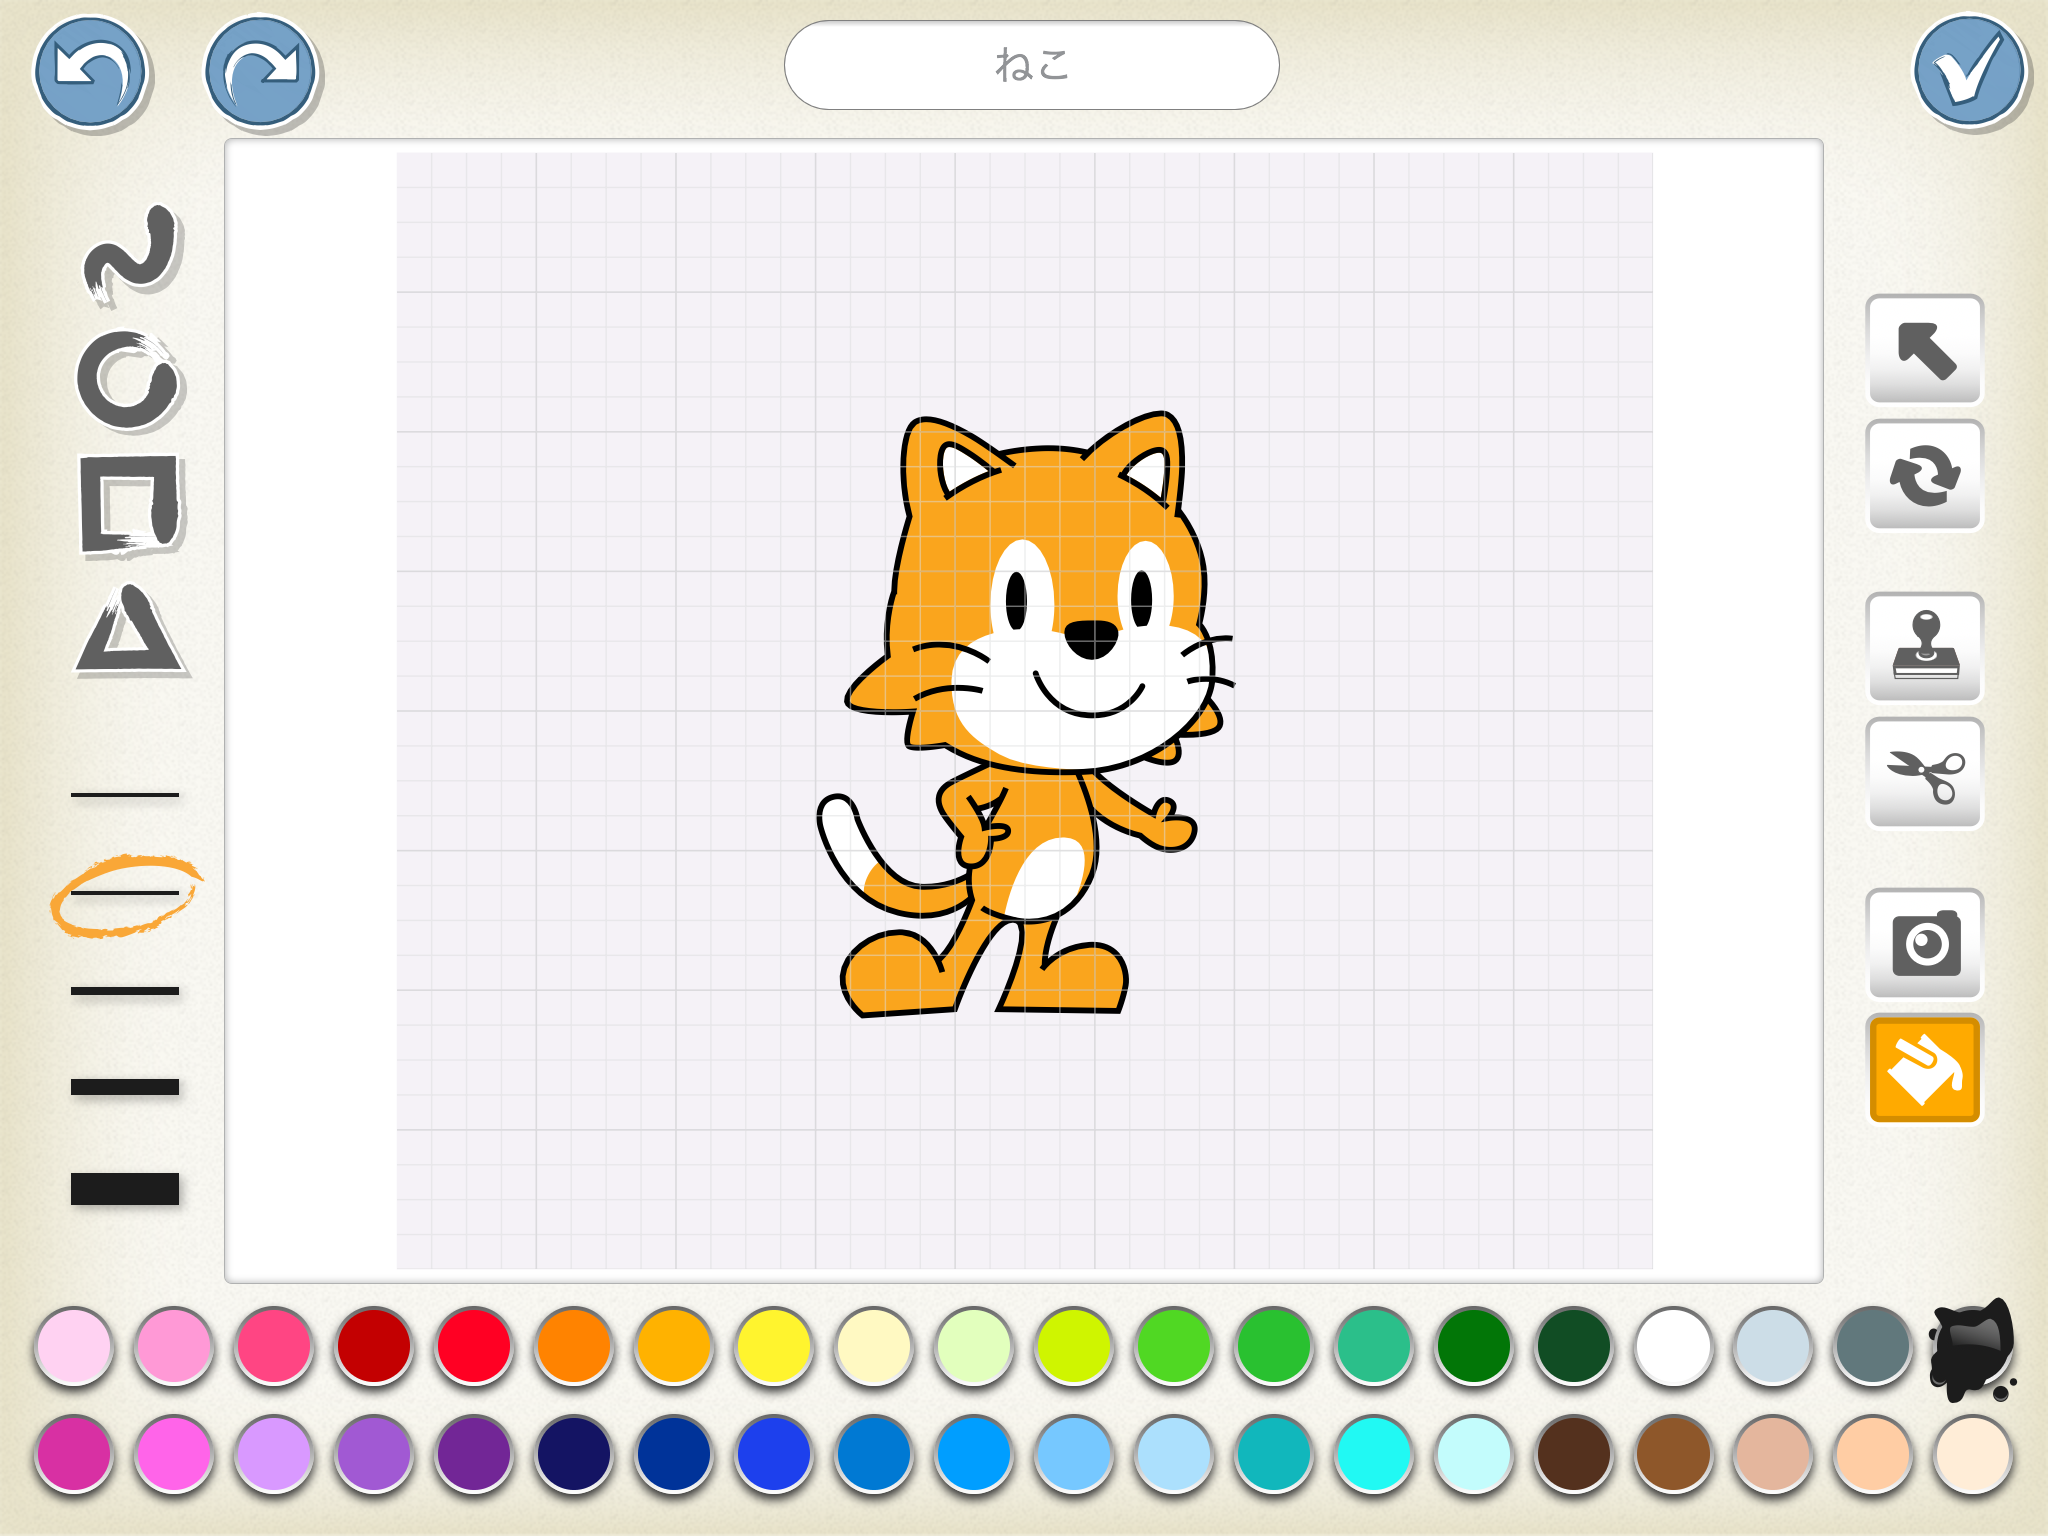Pick the black paint splat color
The height and width of the screenshot is (1536, 2048).
[1972, 1348]
